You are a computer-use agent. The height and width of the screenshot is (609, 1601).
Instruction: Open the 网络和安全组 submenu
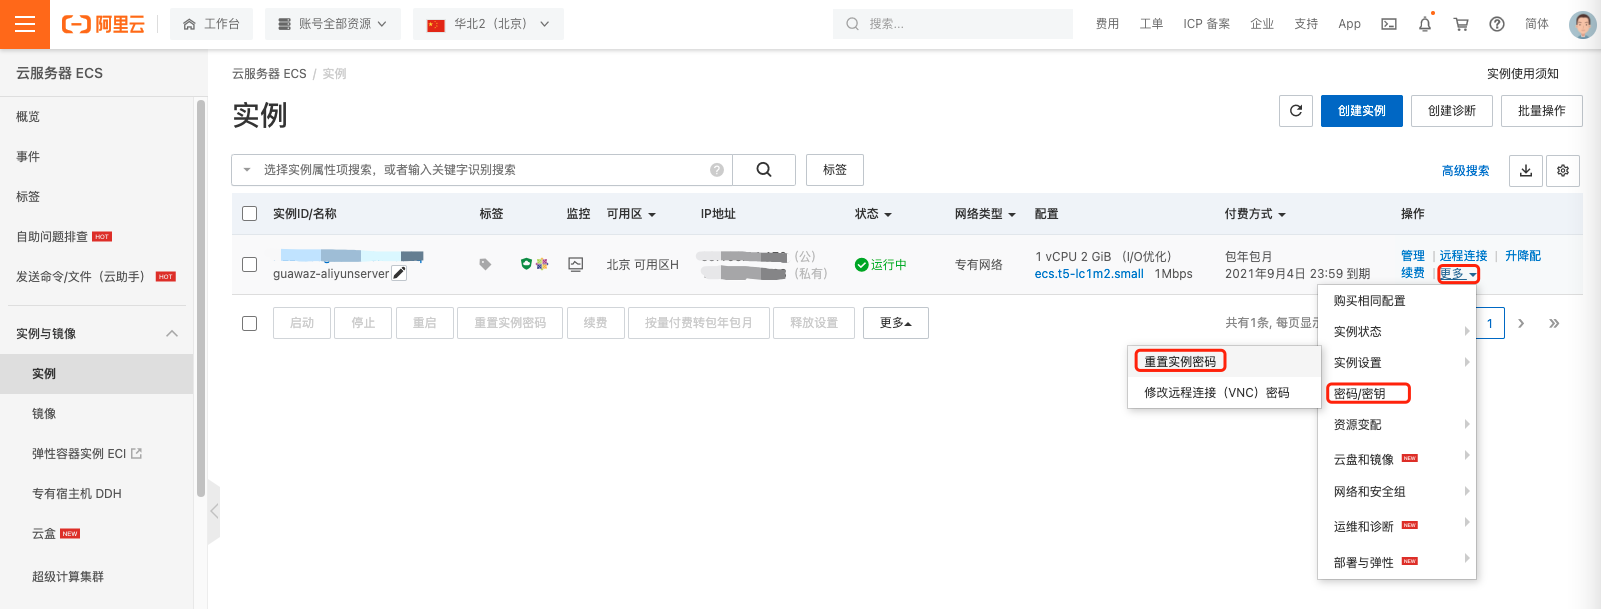[1397, 492]
